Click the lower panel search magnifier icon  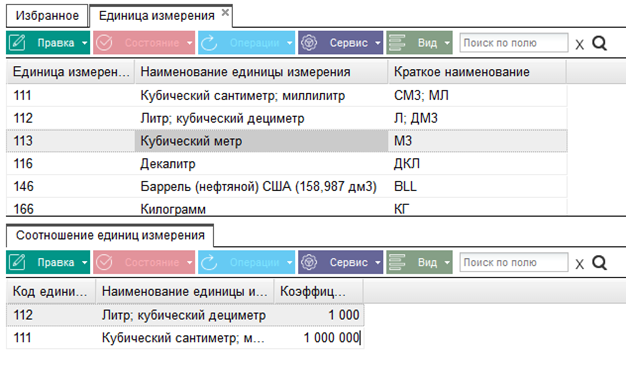coord(600,262)
